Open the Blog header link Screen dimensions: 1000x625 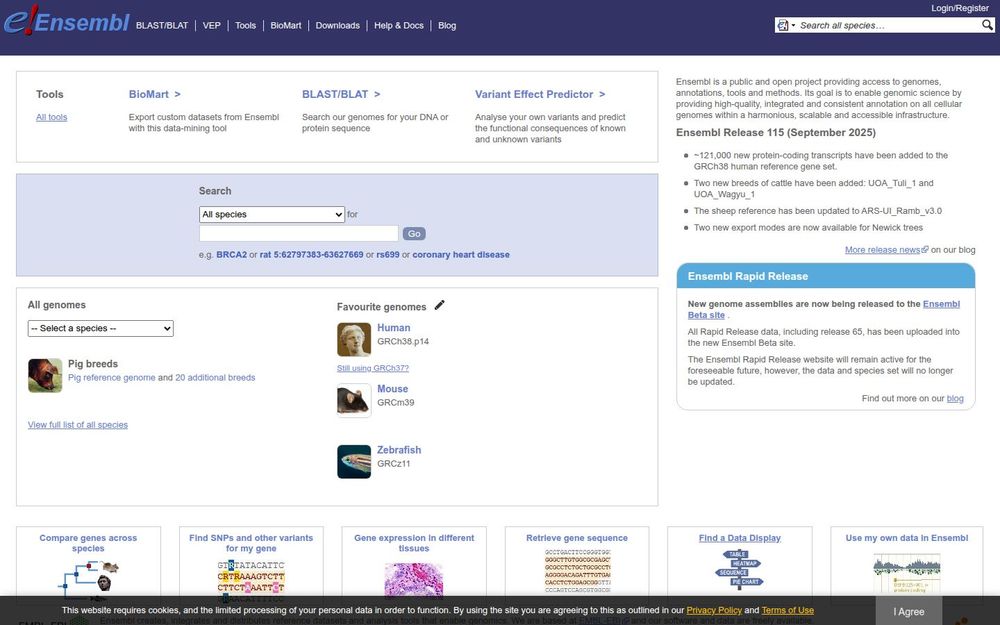tap(447, 26)
